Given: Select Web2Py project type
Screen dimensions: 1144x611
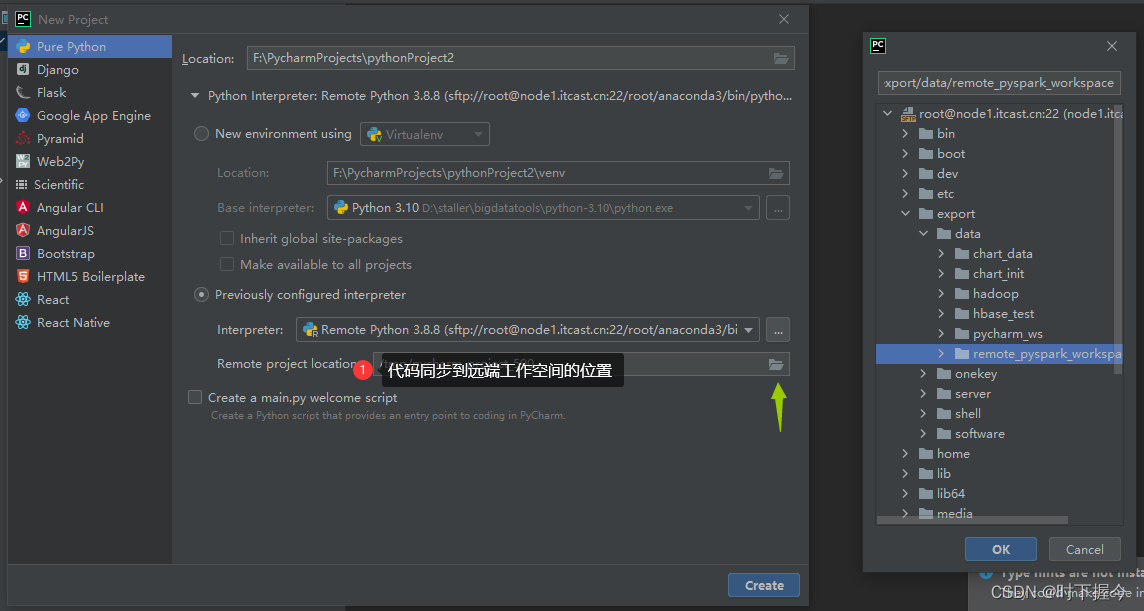Looking at the screenshot, I should click(x=90, y=161).
